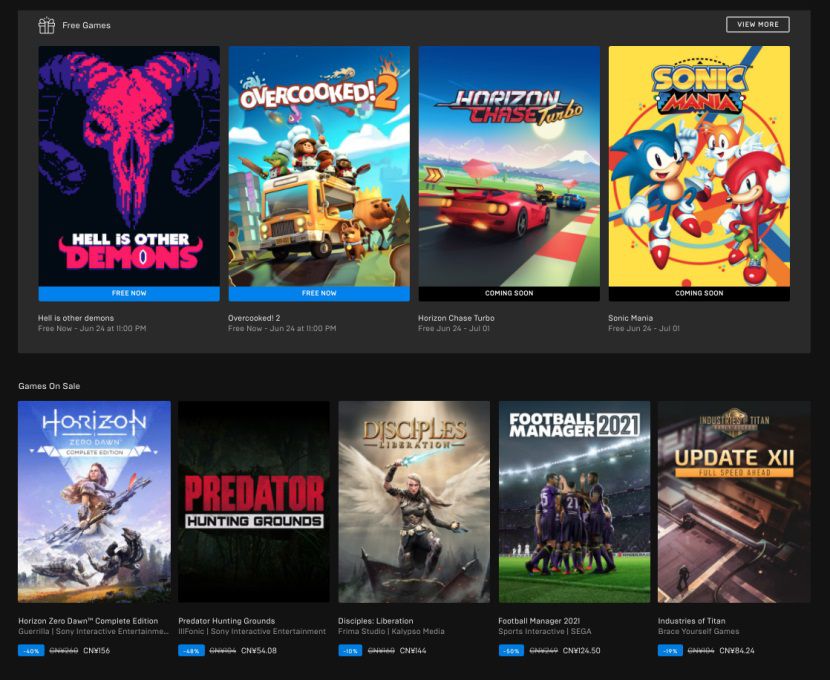Open the 'Football Manager 2021' title text
This screenshot has width=830, height=680.
pyautogui.click(x=539, y=621)
